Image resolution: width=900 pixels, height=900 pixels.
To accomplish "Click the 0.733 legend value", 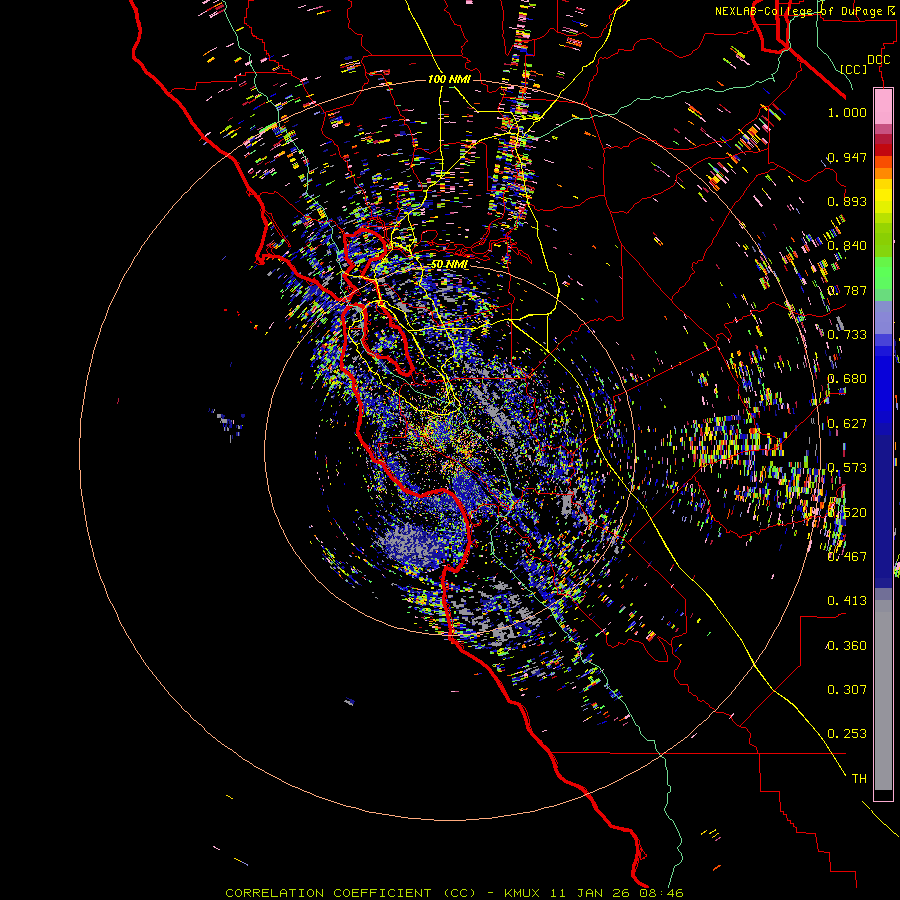I will (x=847, y=335).
